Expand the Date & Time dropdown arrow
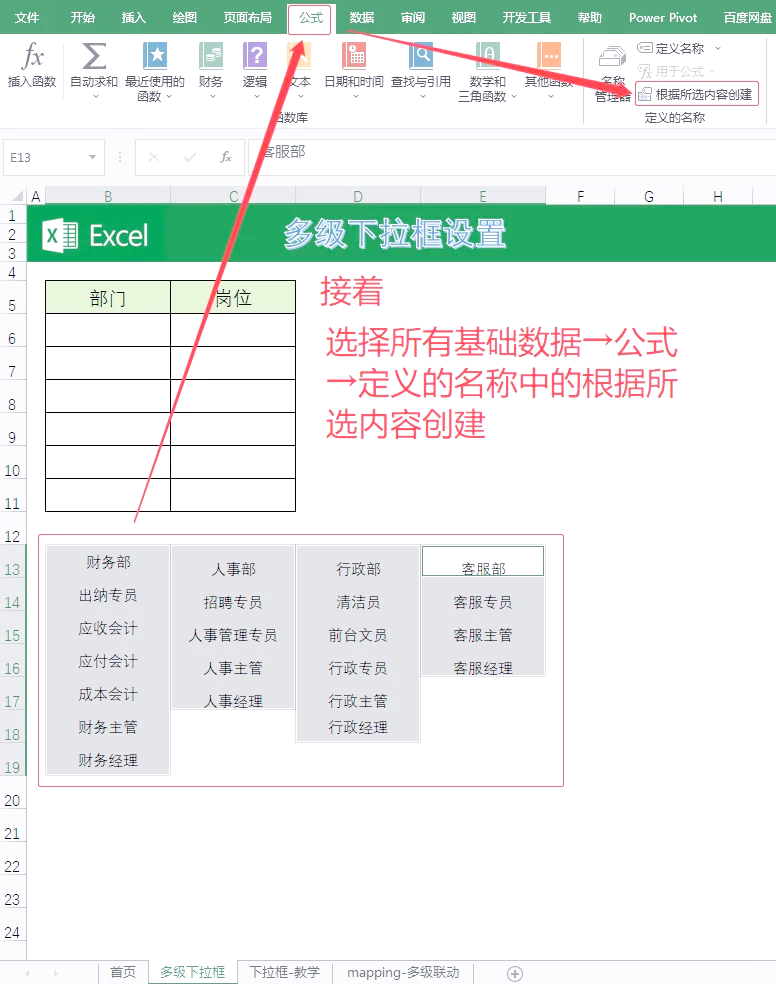The width and height of the screenshot is (776, 984). point(356,97)
